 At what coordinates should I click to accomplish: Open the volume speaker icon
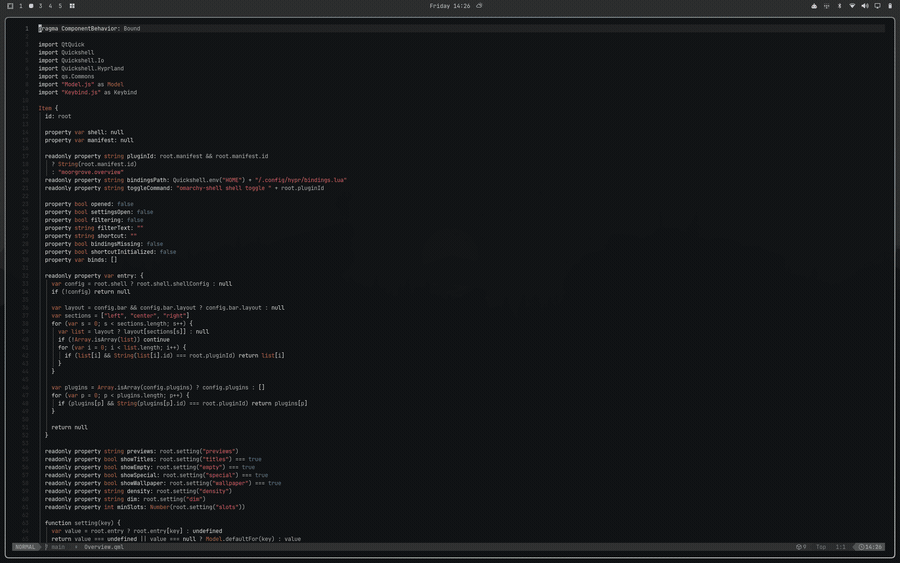click(864, 6)
